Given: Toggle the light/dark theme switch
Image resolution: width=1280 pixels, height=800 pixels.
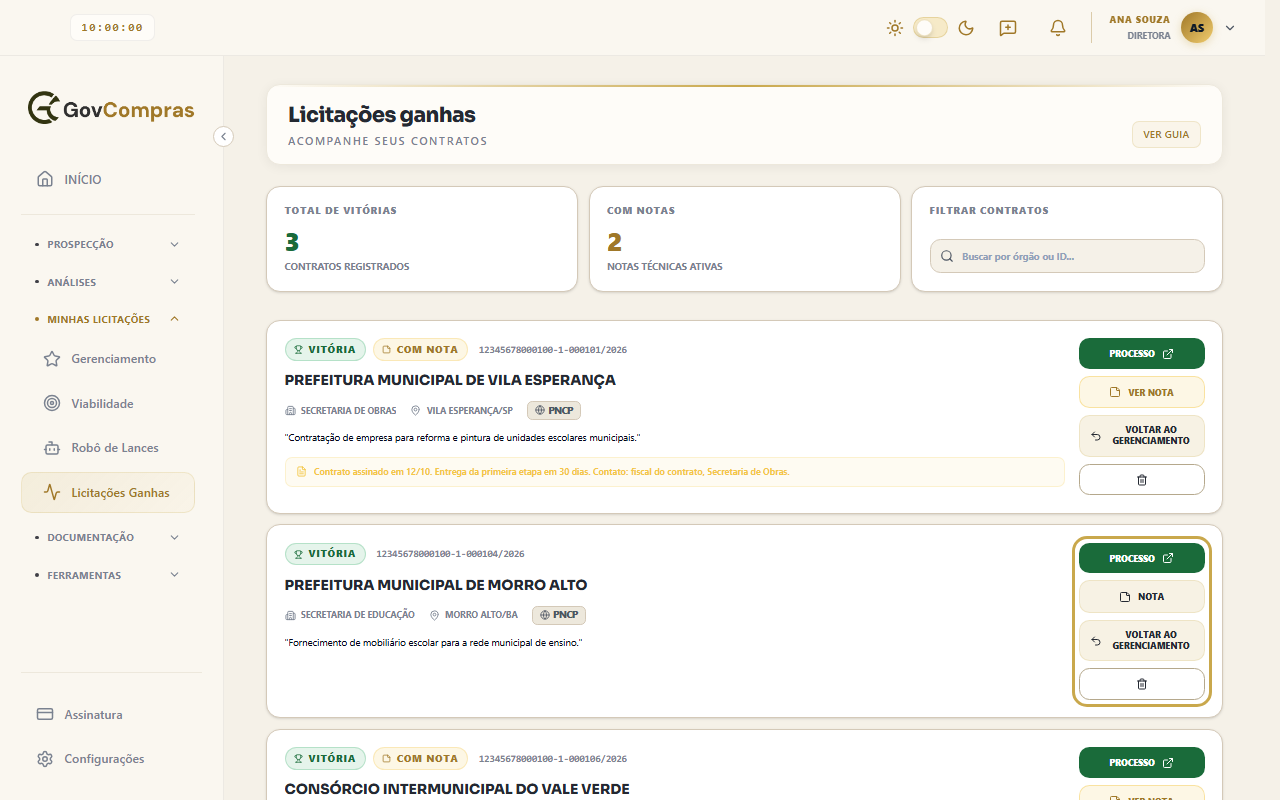Looking at the screenshot, I should [930, 28].
